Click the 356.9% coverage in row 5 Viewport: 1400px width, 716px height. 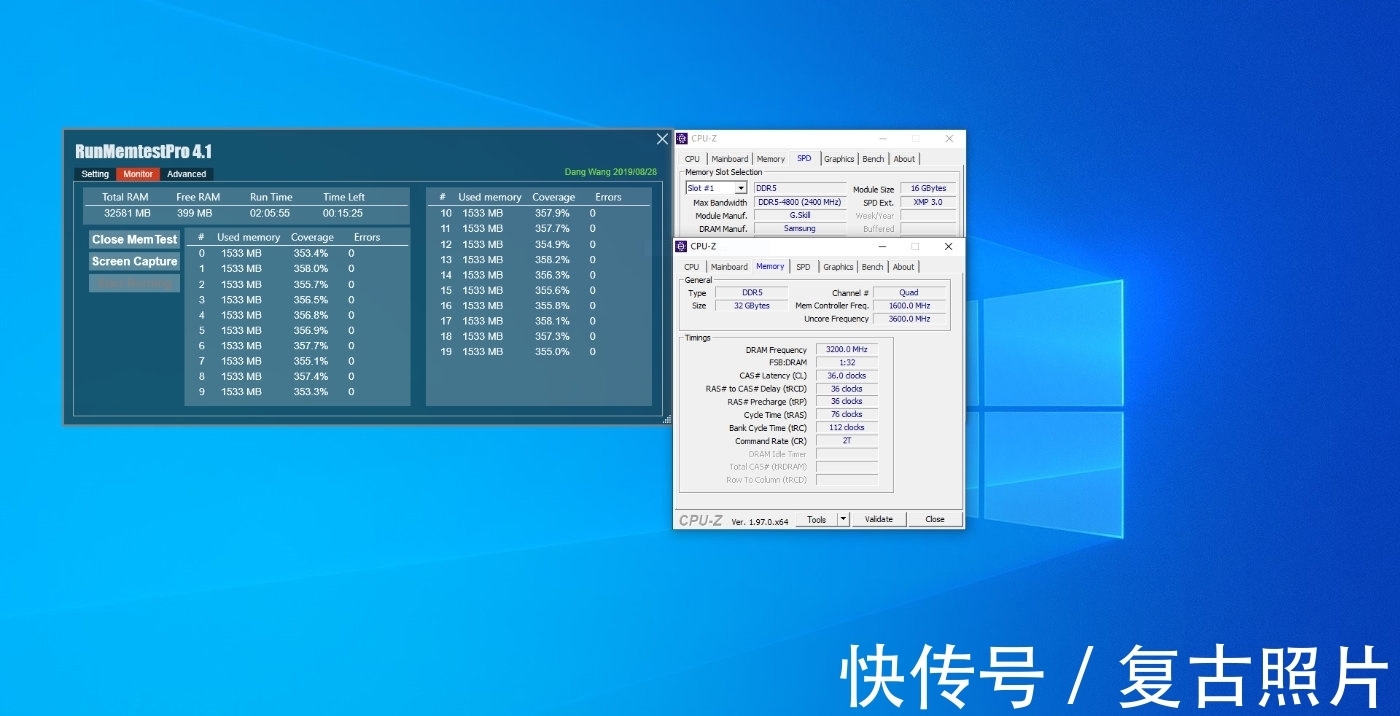pos(310,330)
